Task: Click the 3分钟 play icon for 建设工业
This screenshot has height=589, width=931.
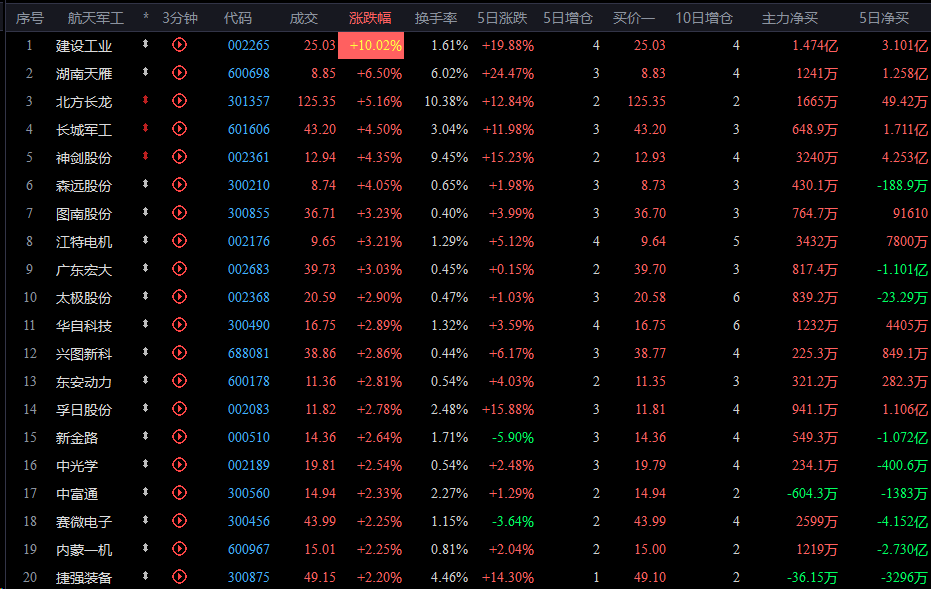Action: tap(179, 45)
